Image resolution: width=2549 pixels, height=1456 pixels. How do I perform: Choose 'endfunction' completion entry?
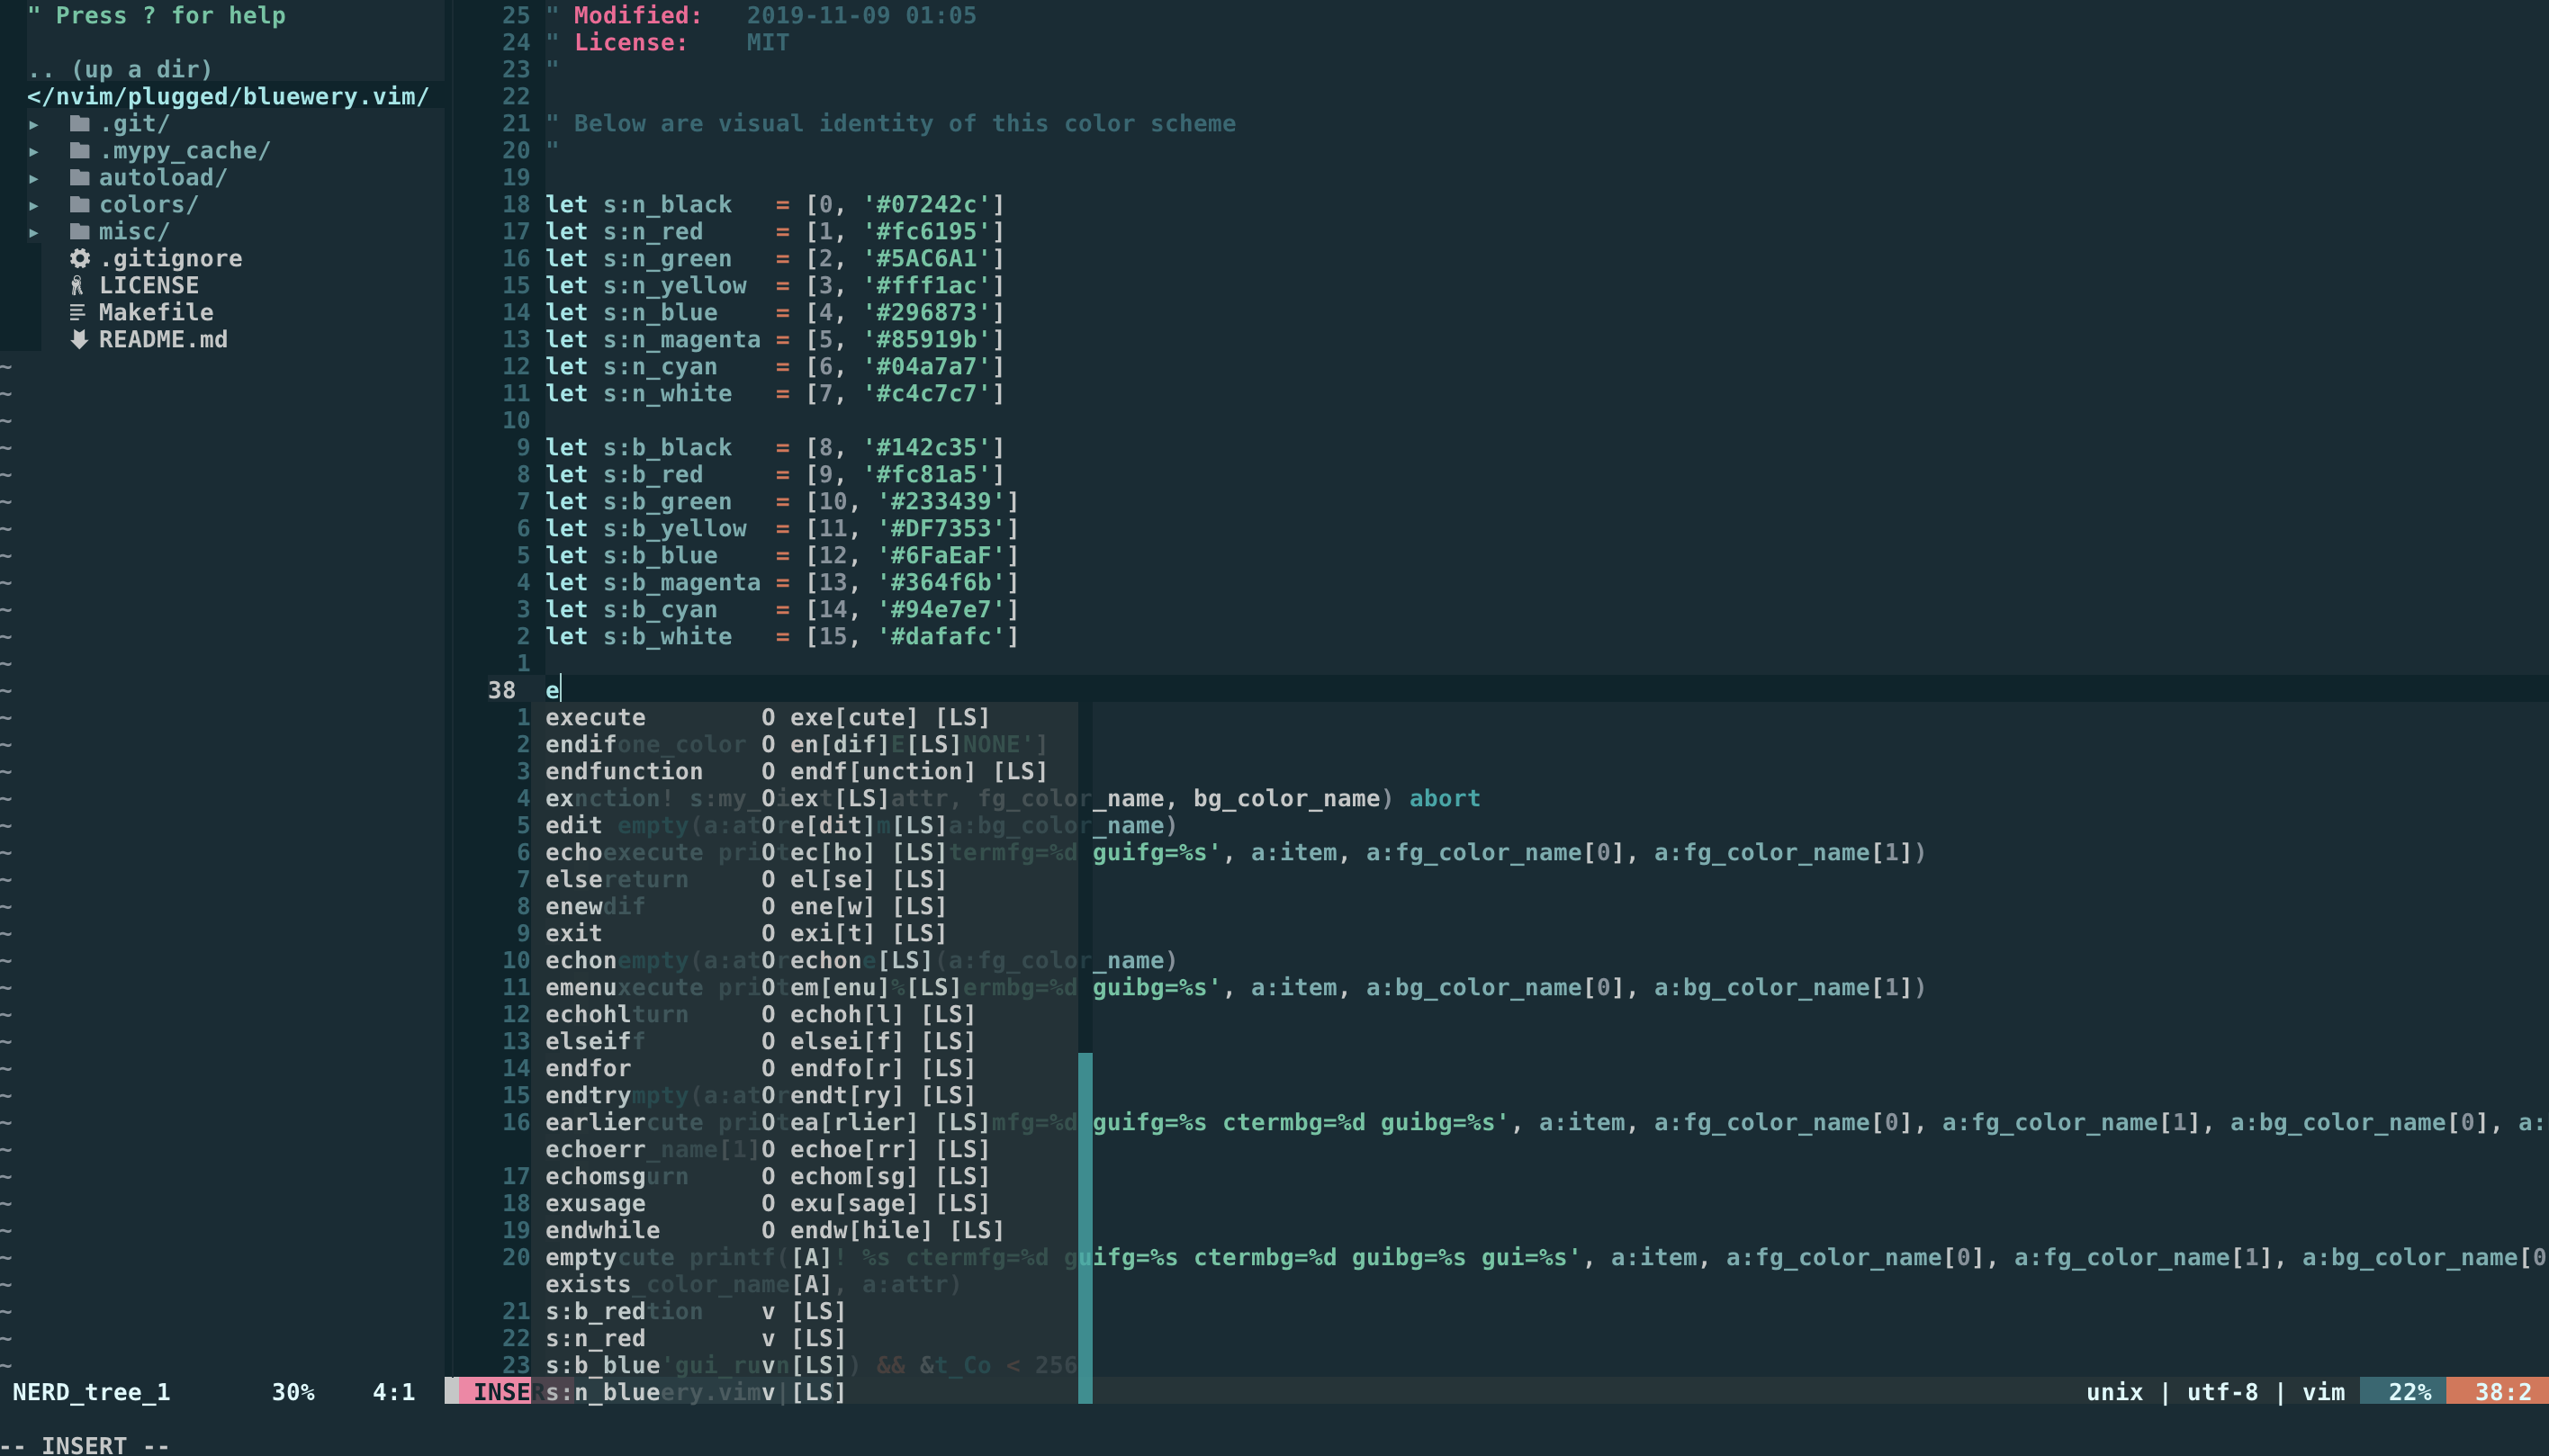[x=623, y=771]
